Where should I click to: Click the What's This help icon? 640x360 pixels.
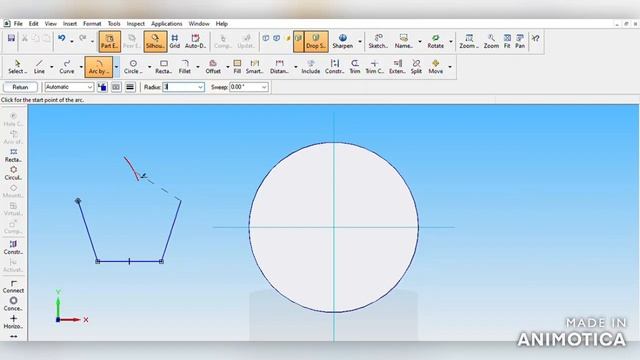[535, 38]
